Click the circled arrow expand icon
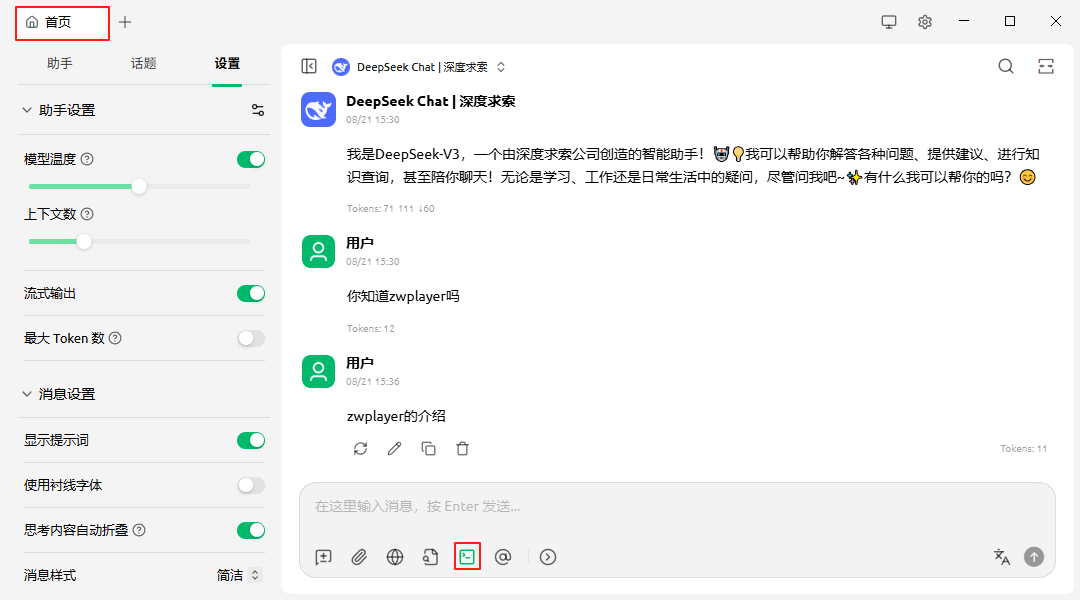This screenshot has width=1080, height=600. (x=548, y=557)
